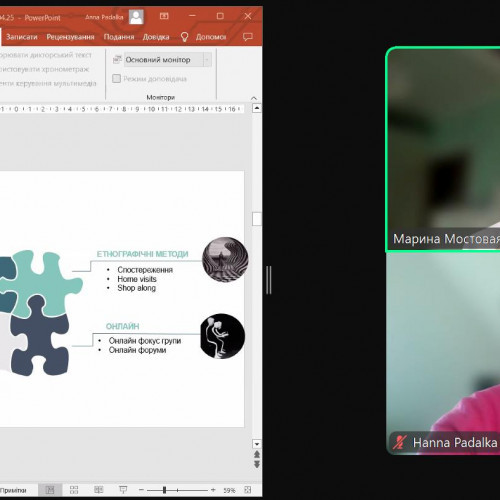Open the Подання ribbon tab
The height and width of the screenshot is (500, 500).
tap(119, 37)
